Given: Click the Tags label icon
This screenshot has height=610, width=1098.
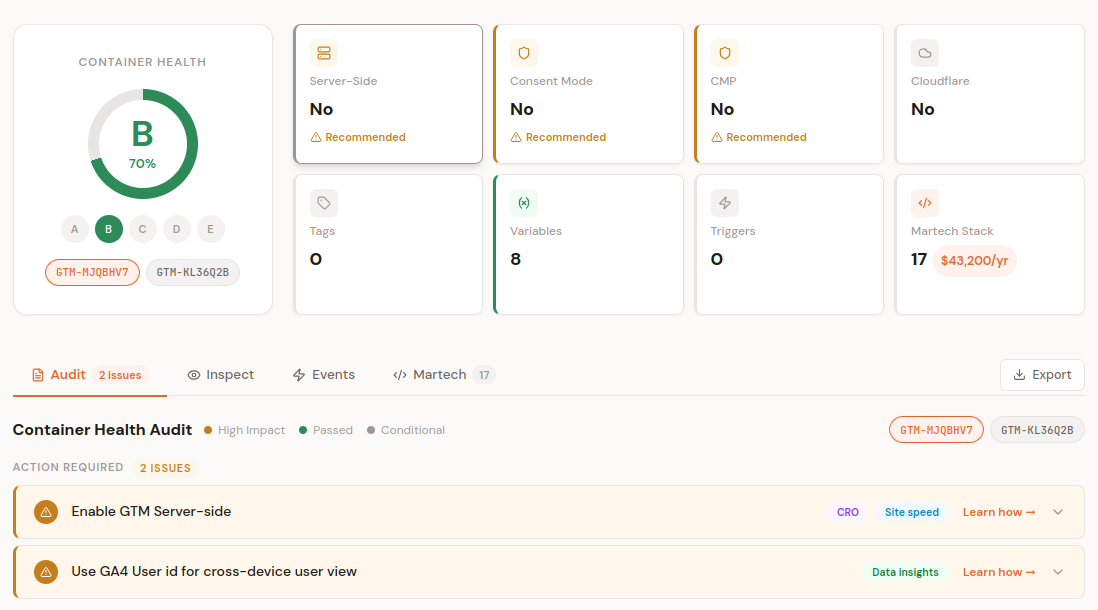Looking at the screenshot, I should pos(323,202).
